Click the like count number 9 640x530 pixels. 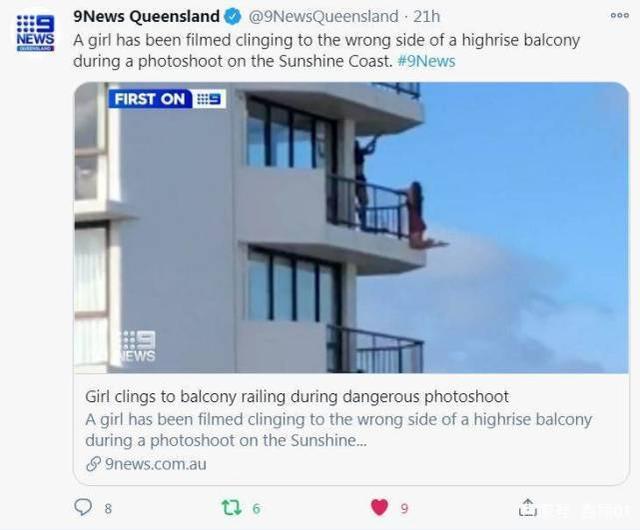(x=404, y=508)
